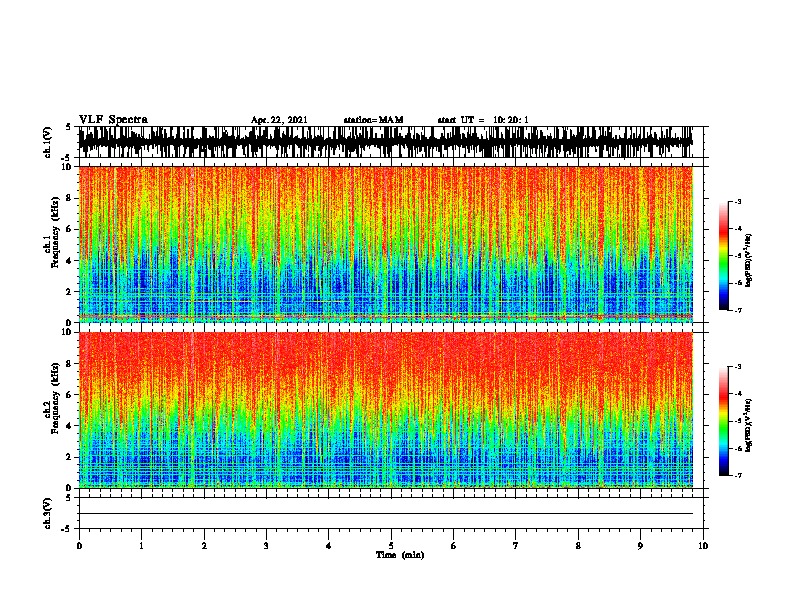Click the "Time (min)" axis label
Image resolution: width=792 pixels, height=612 pixels.
click(x=400, y=555)
